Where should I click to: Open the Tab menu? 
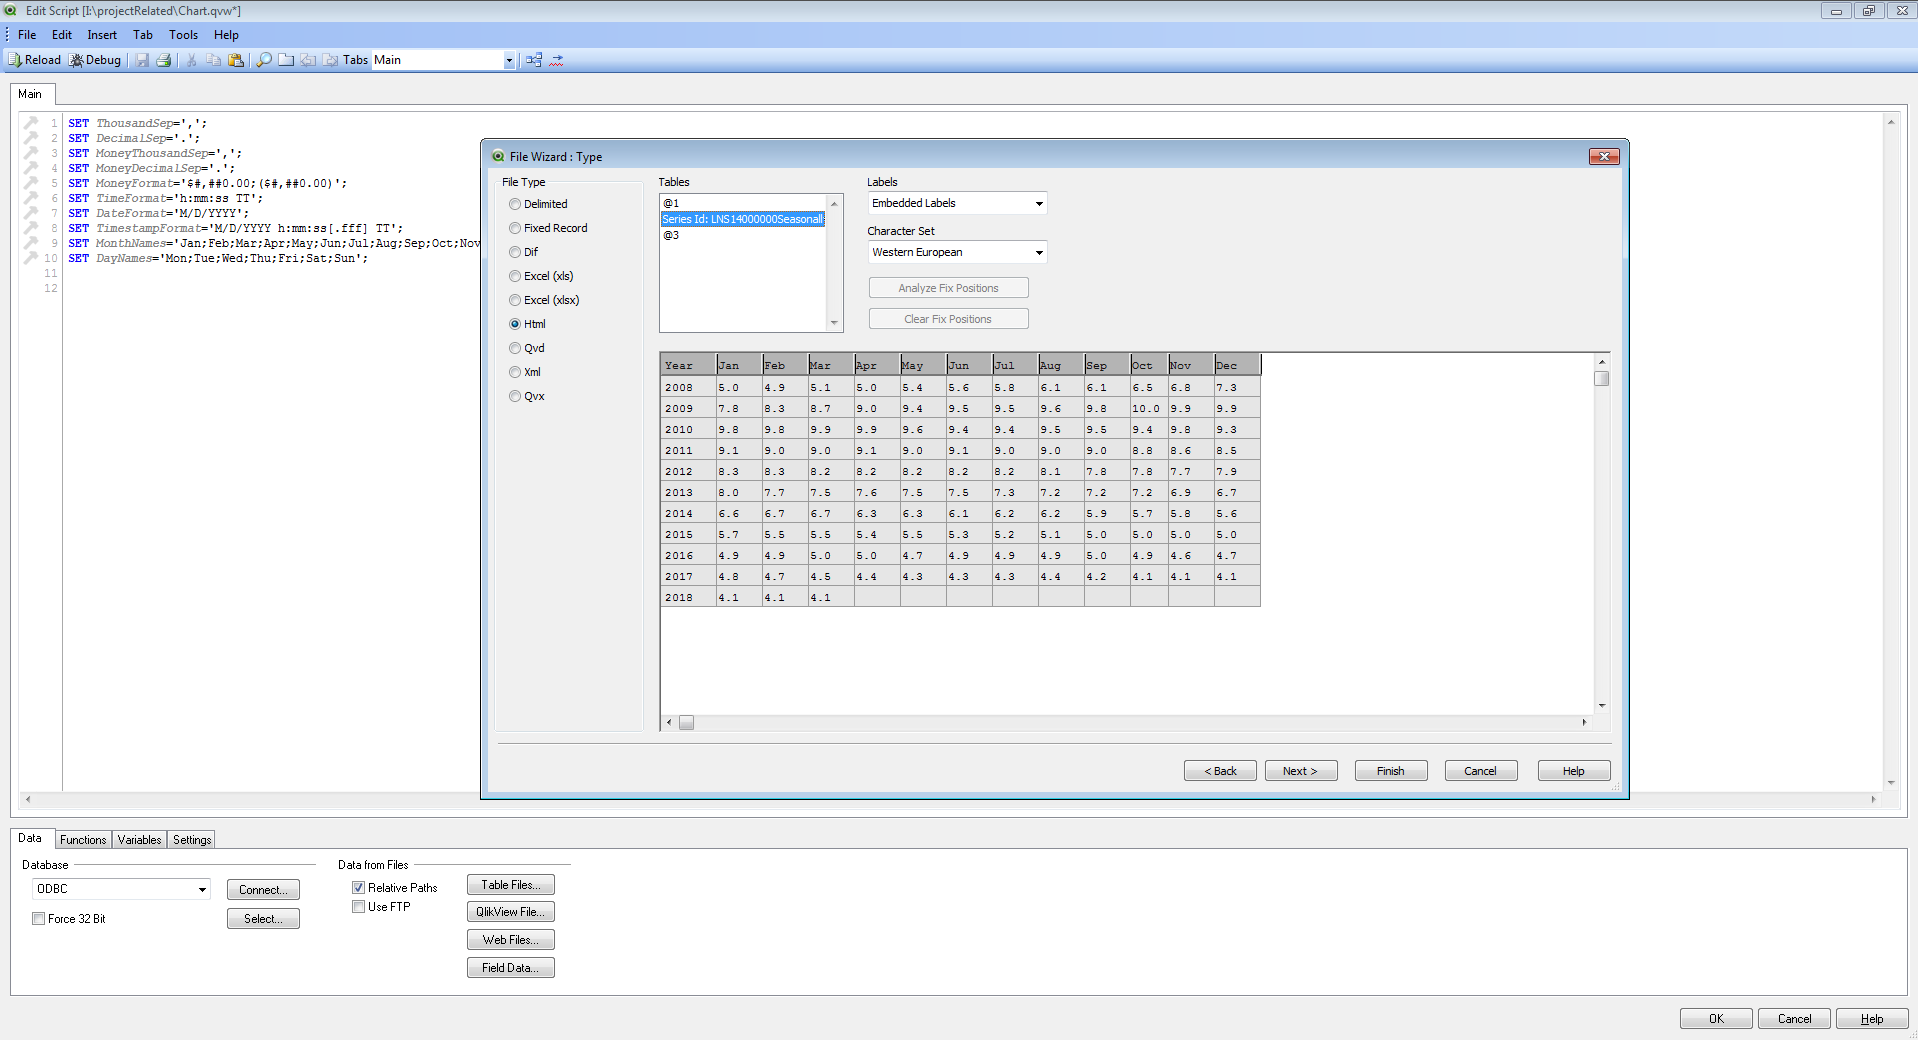click(143, 35)
